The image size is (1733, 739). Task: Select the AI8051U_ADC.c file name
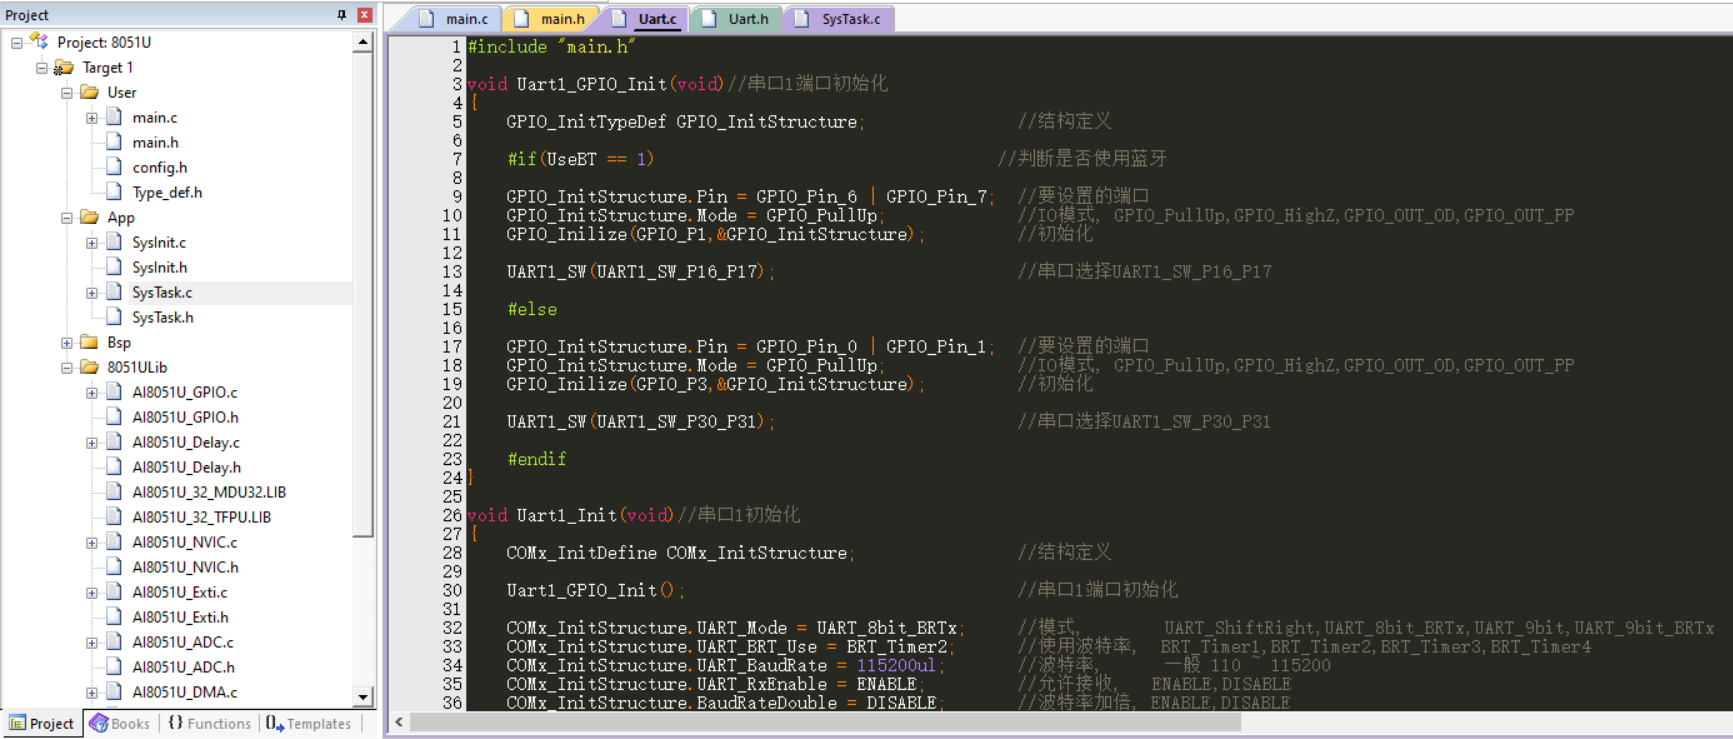point(183,642)
